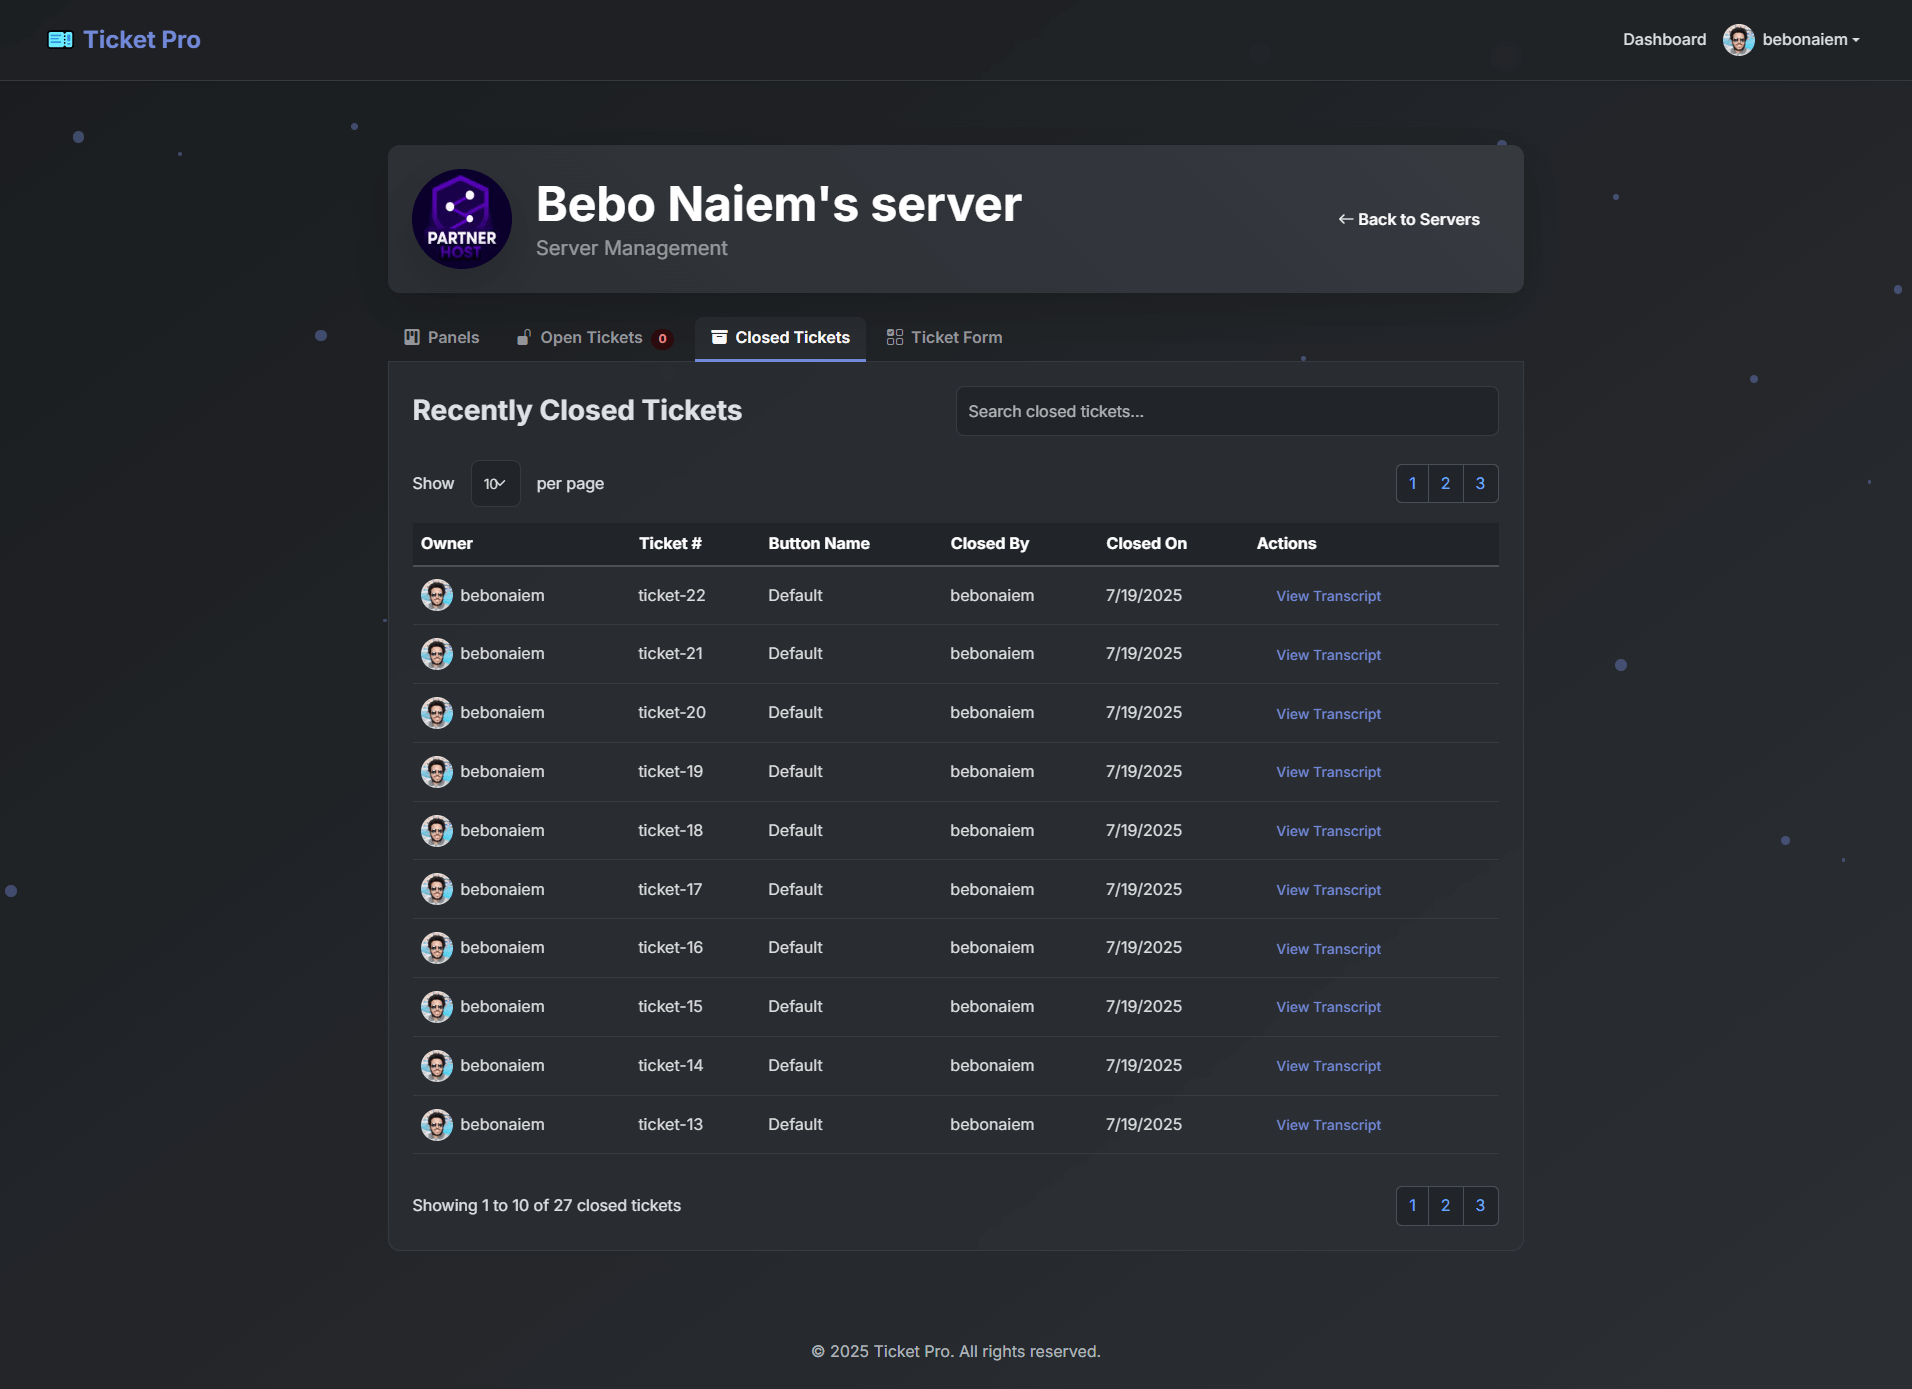Go to the Dashboard link

(1664, 40)
